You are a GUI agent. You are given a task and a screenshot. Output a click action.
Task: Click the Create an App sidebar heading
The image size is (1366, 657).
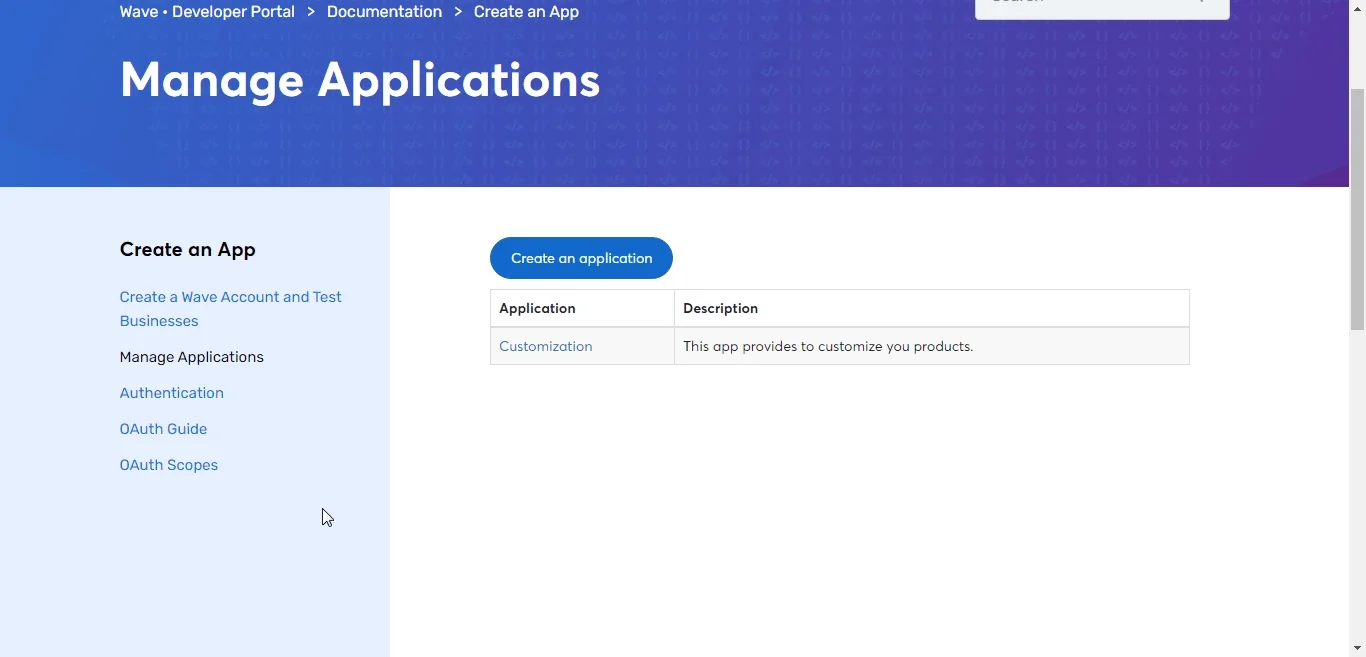coord(188,249)
